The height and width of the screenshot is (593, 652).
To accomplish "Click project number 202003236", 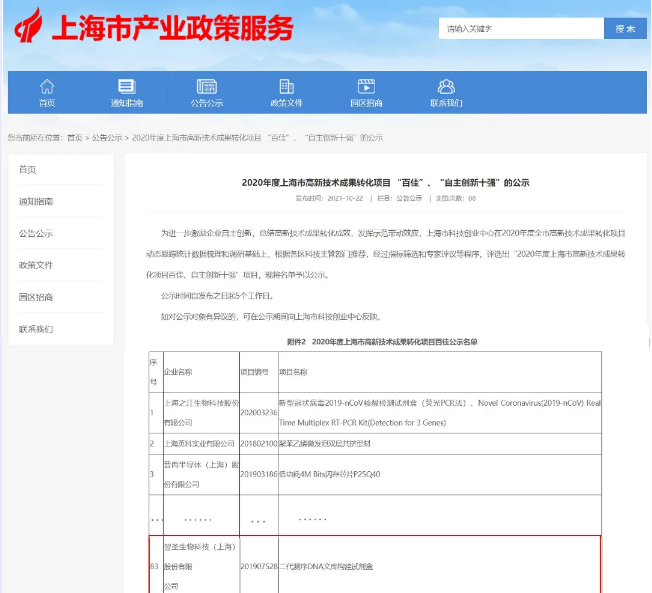I will (x=259, y=413).
